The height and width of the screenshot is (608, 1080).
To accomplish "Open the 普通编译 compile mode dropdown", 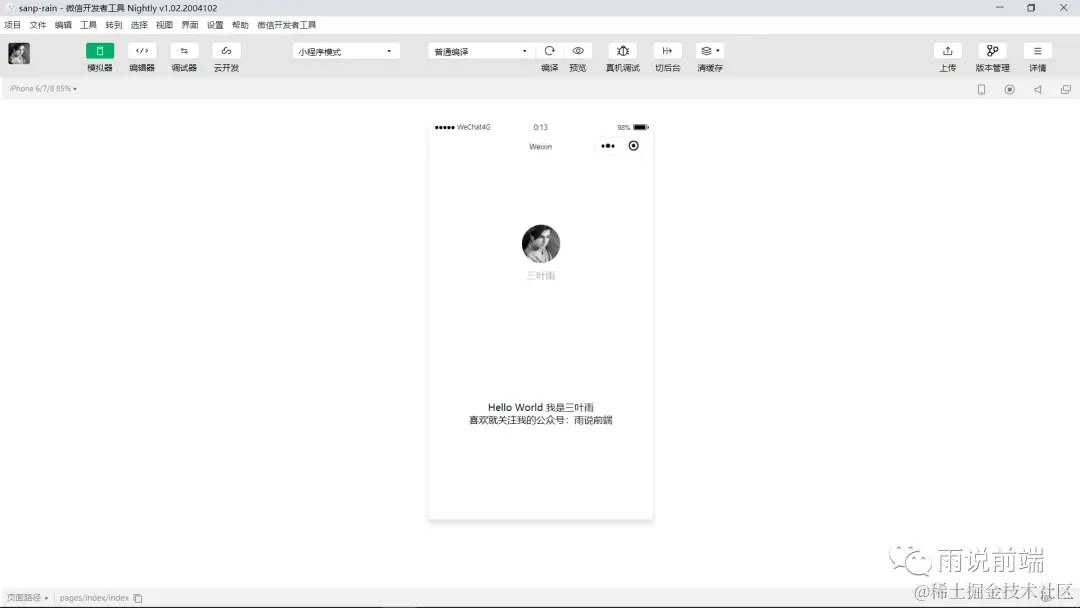I will (478, 50).
